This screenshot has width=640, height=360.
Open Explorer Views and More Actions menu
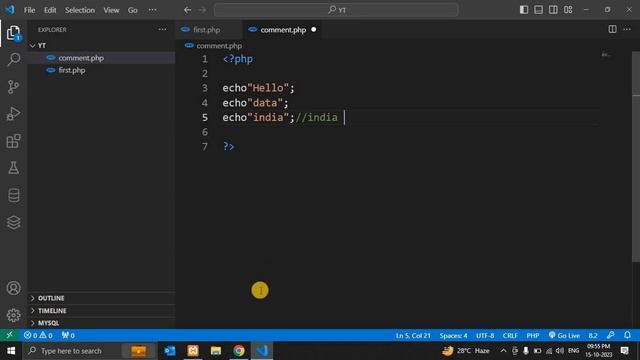[162, 29]
